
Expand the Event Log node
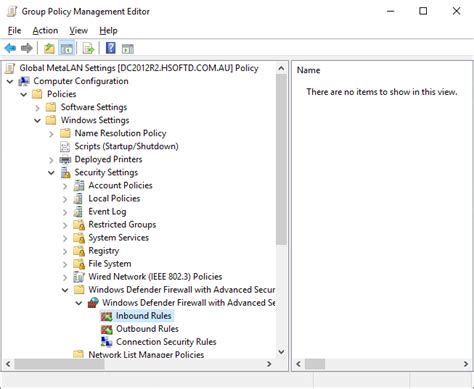65,212
